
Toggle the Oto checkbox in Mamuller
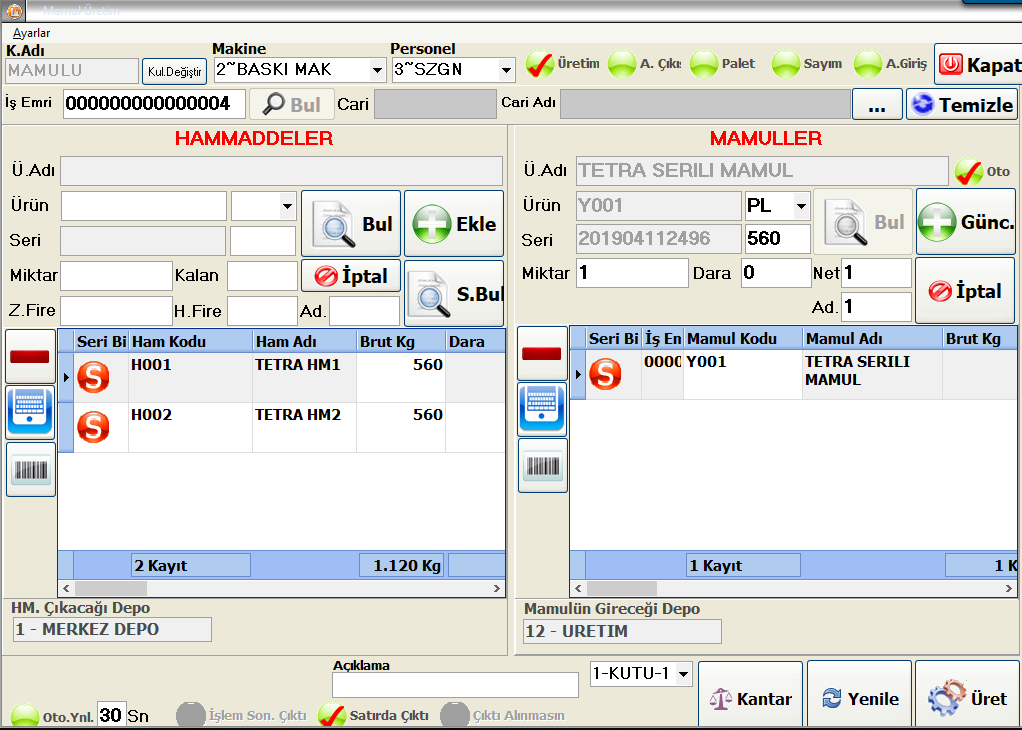(x=967, y=171)
